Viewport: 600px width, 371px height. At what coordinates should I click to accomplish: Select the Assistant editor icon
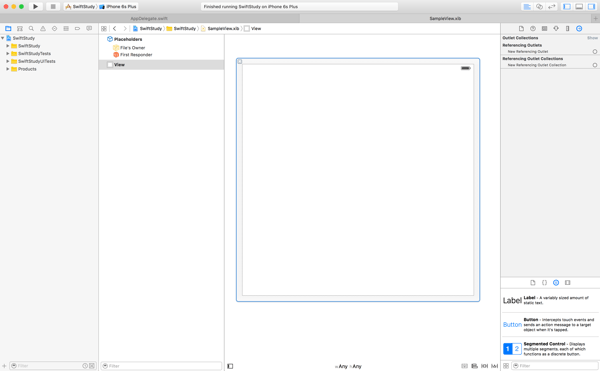(539, 7)
